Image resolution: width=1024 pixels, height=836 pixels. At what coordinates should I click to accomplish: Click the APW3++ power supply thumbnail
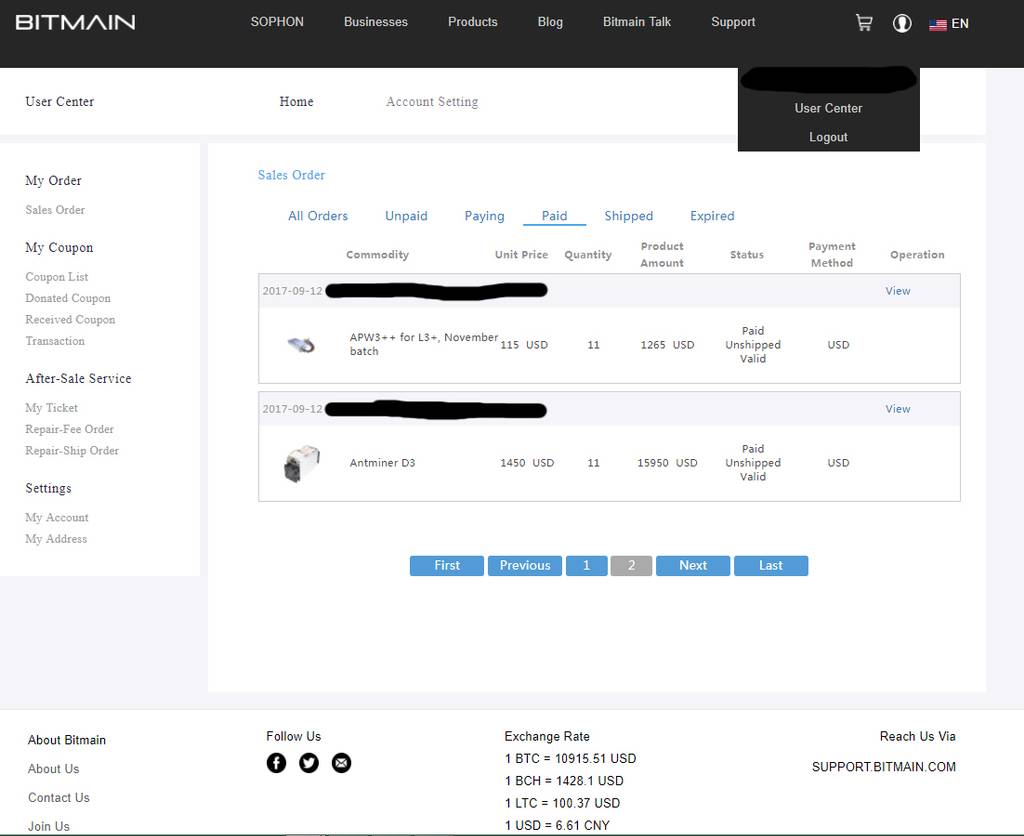pos(301,344)
